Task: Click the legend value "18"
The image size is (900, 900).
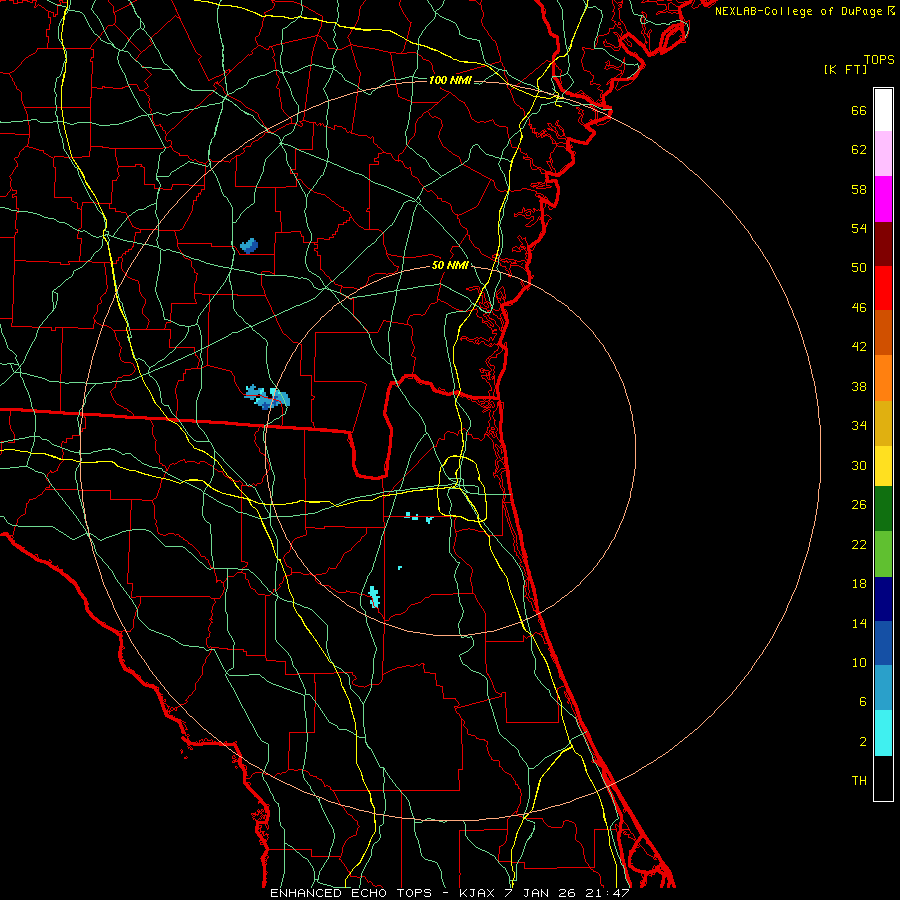Action: tap(859, 584)
